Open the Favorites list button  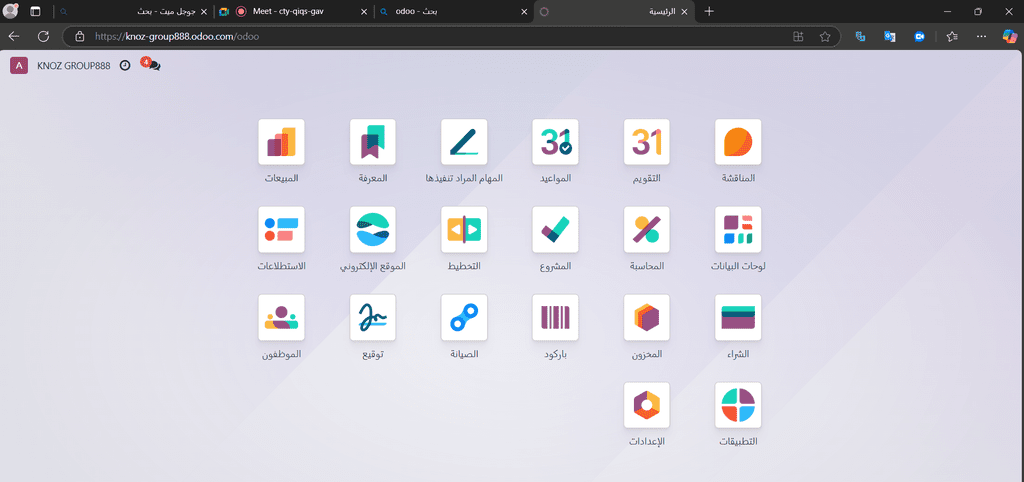[x=952, y=37]
